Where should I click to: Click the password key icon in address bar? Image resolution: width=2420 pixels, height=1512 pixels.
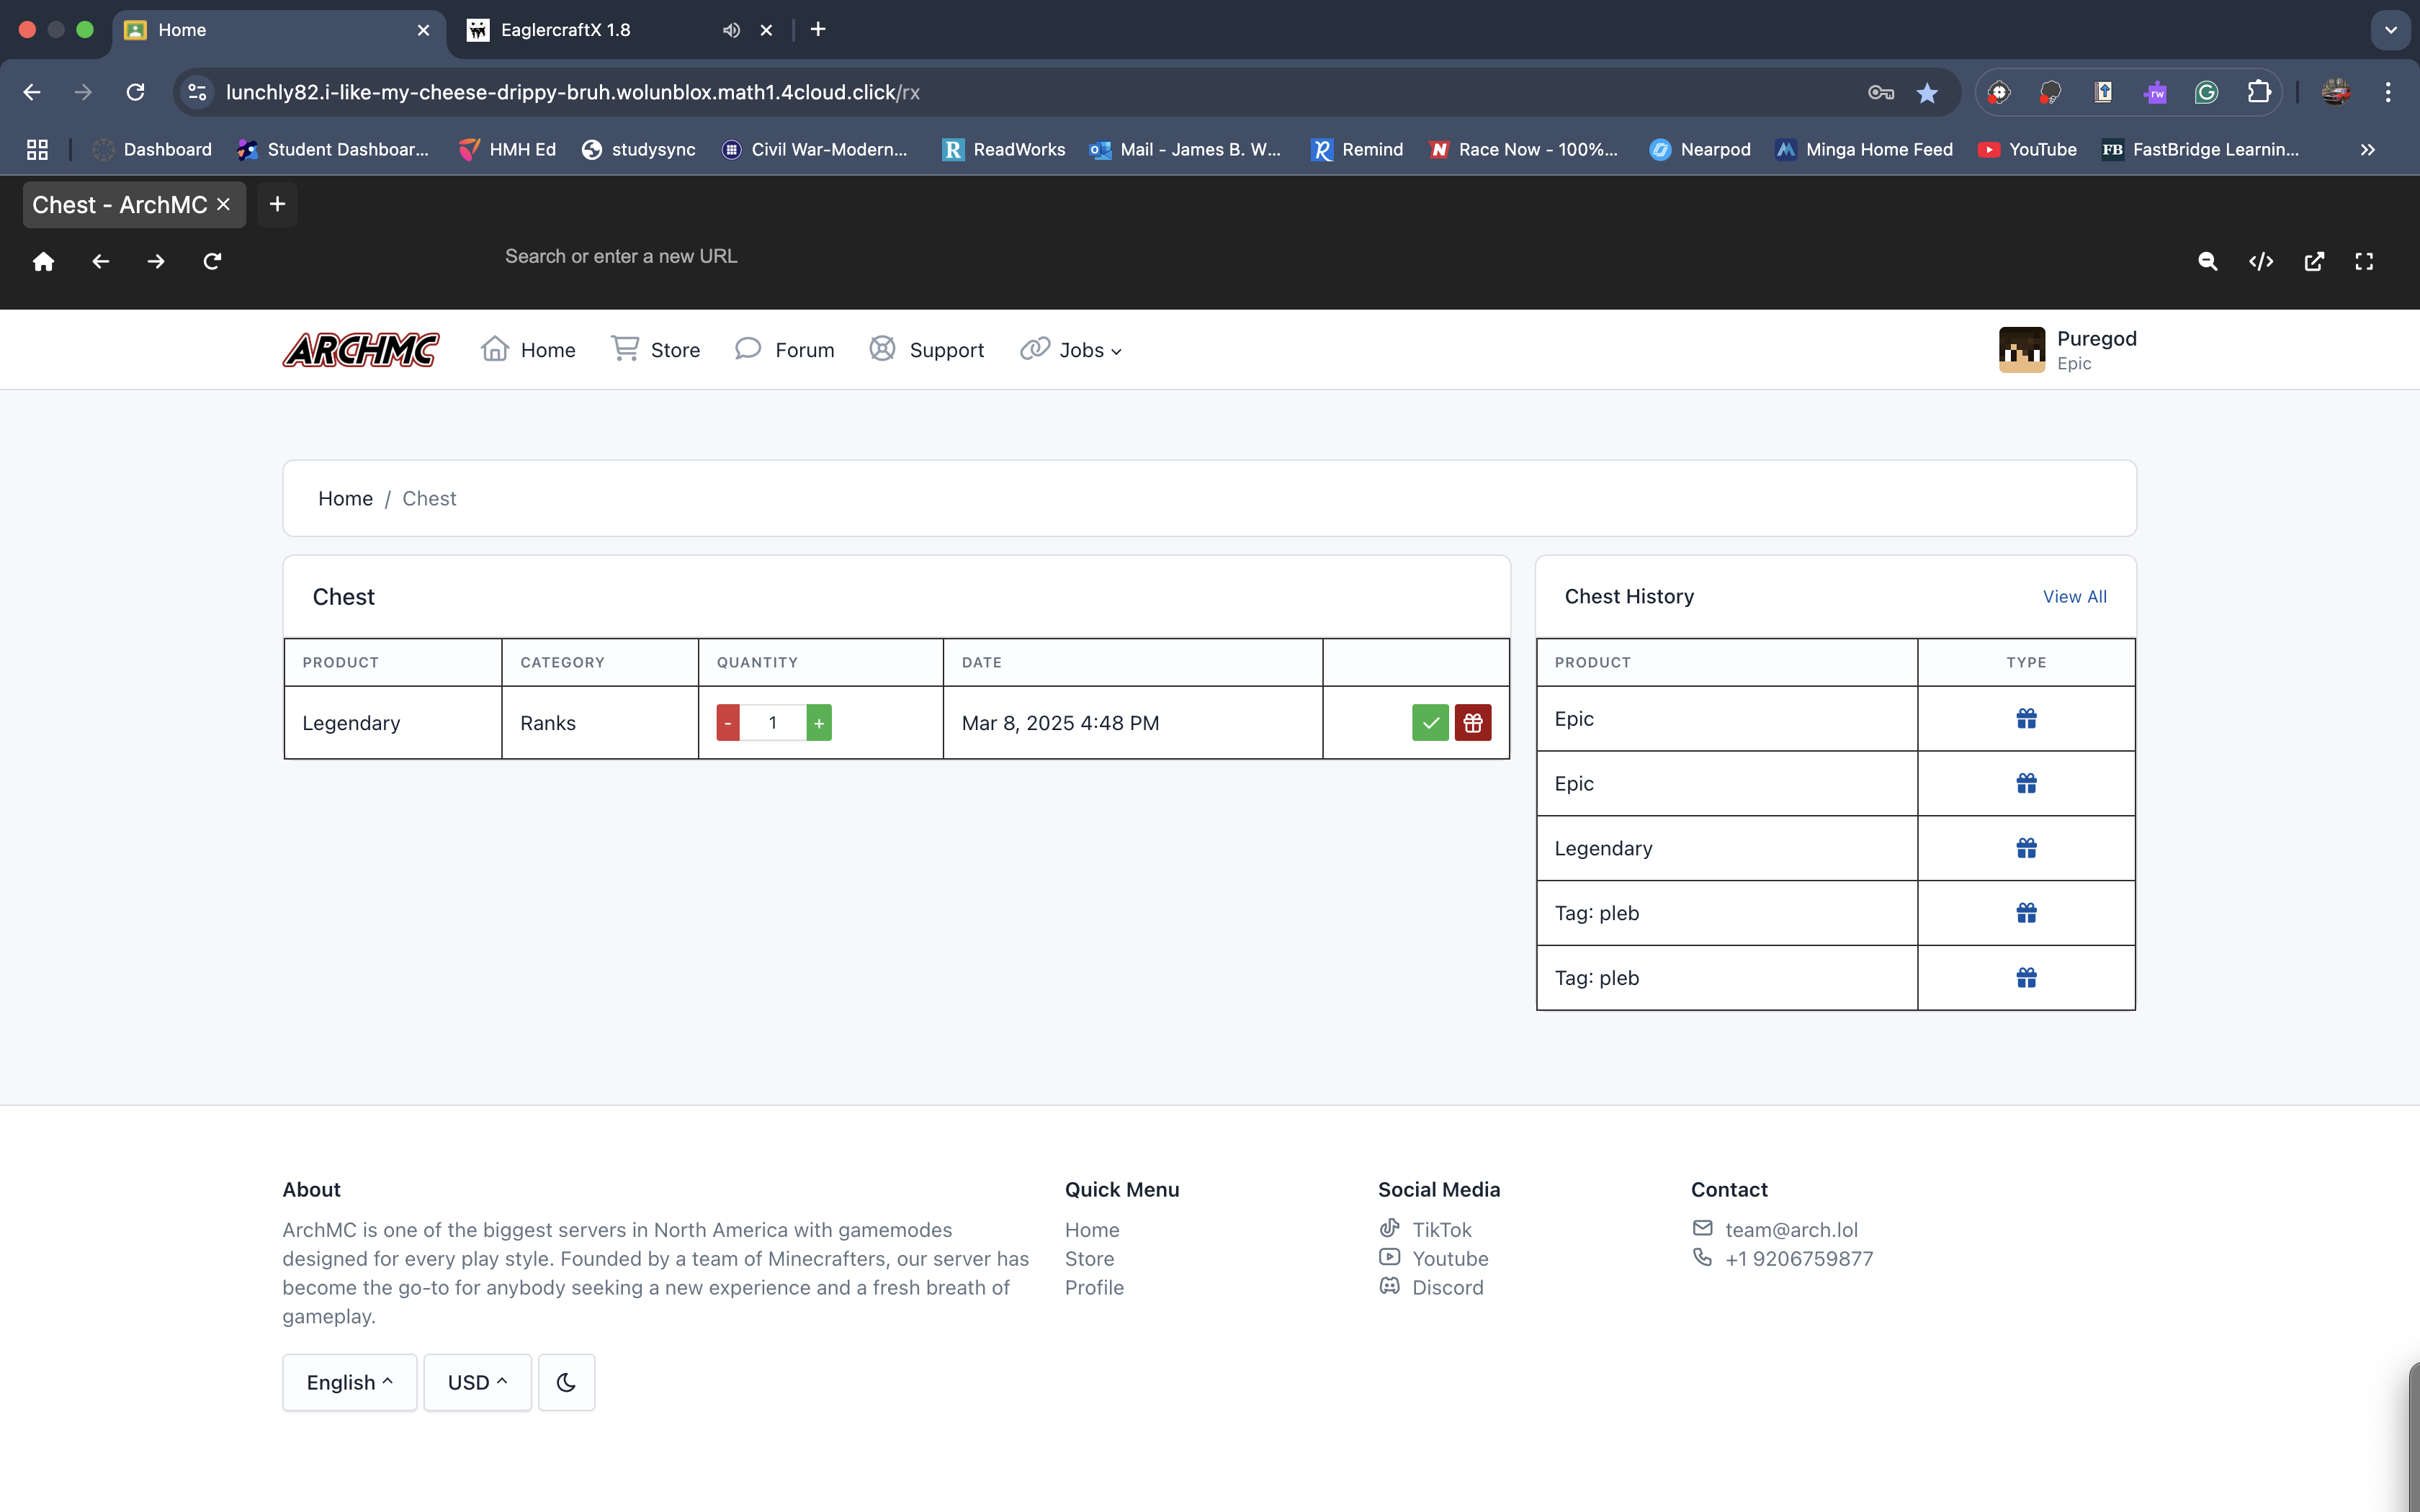point(1881,92)
